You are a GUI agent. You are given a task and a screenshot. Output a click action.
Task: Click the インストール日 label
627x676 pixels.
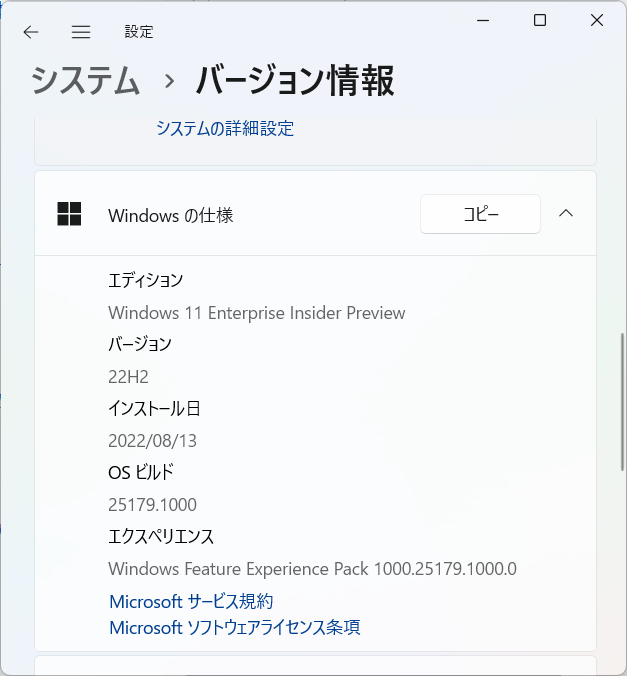tap(154, 408)
